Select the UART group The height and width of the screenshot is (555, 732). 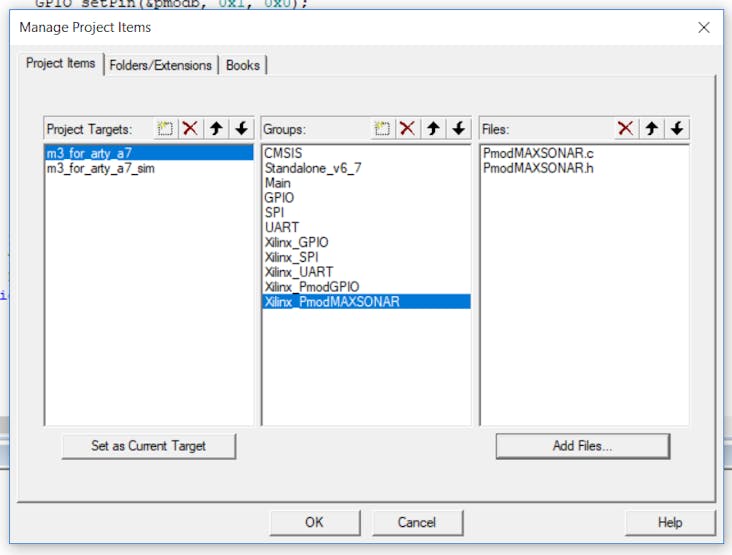point(366,227)
